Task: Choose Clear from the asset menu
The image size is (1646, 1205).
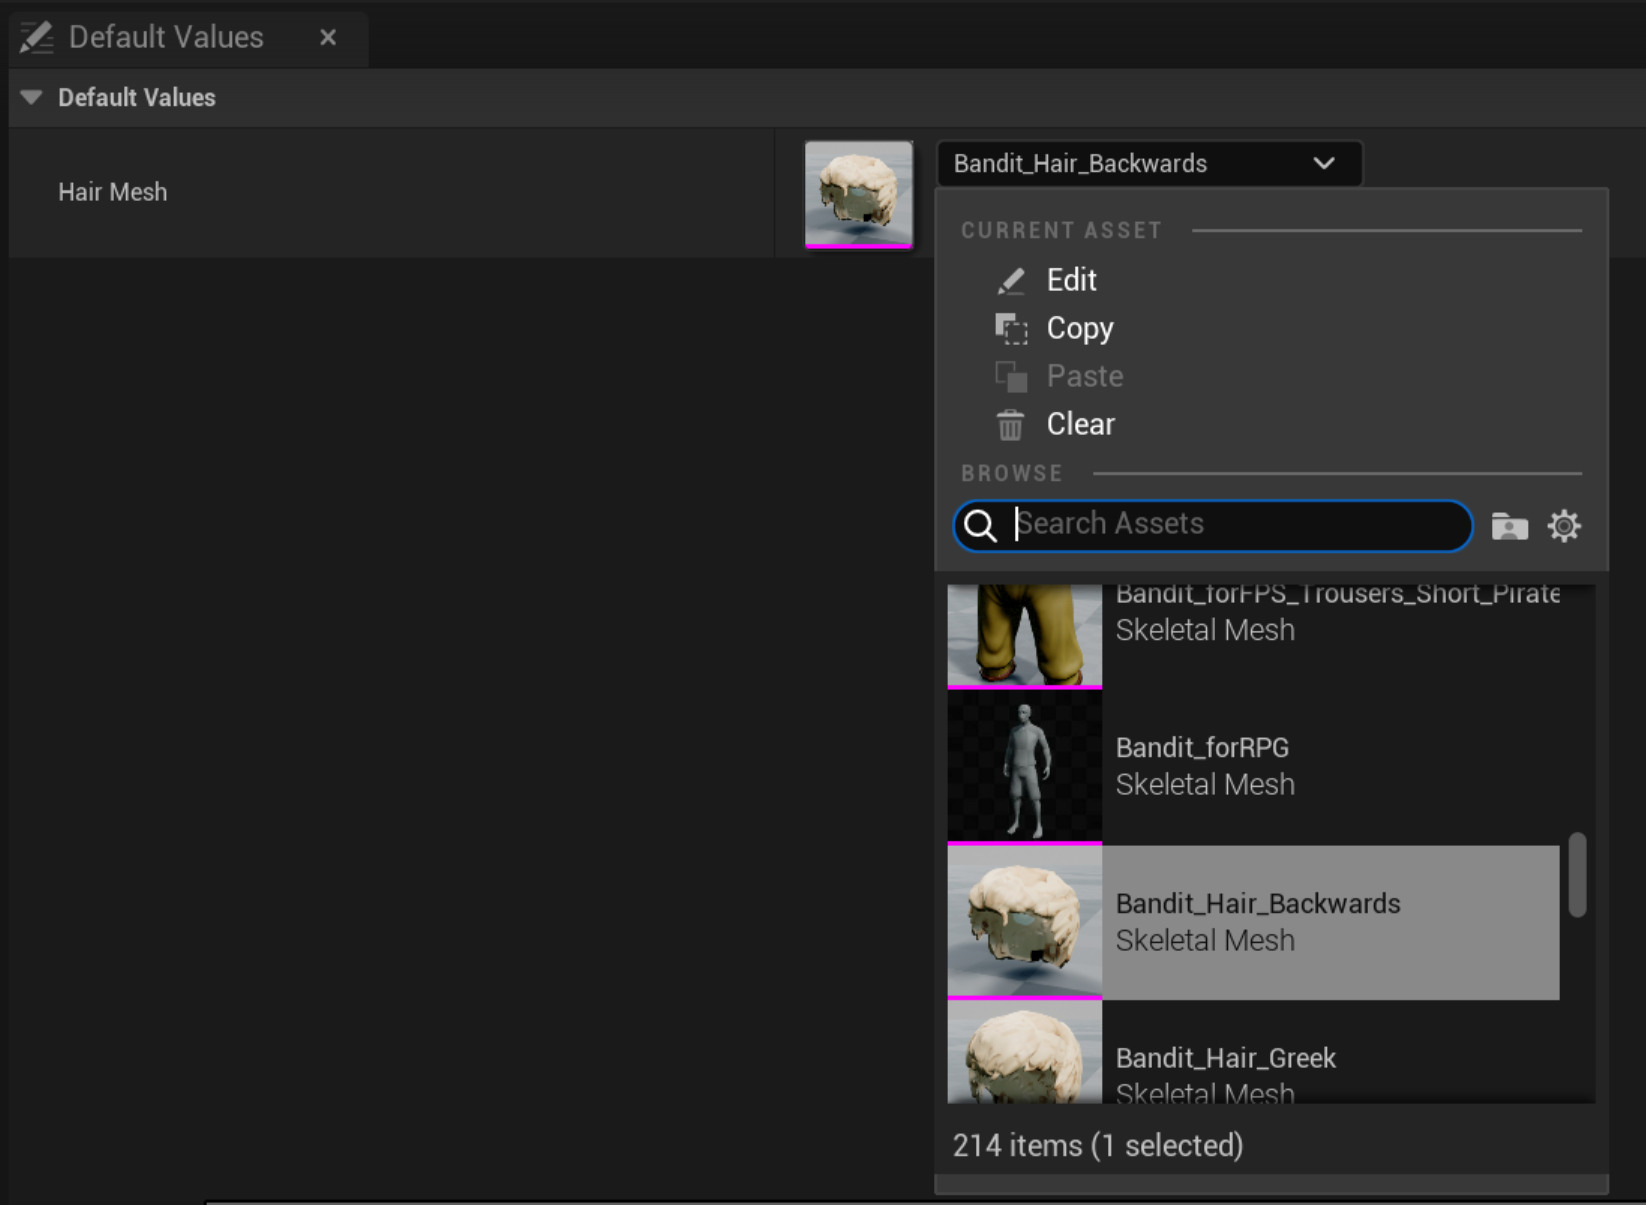Action: click(x=1081, y=424)
